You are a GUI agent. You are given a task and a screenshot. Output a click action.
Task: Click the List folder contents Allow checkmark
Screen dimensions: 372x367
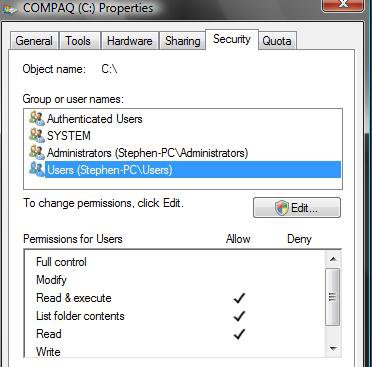click(x=239, y=316)
